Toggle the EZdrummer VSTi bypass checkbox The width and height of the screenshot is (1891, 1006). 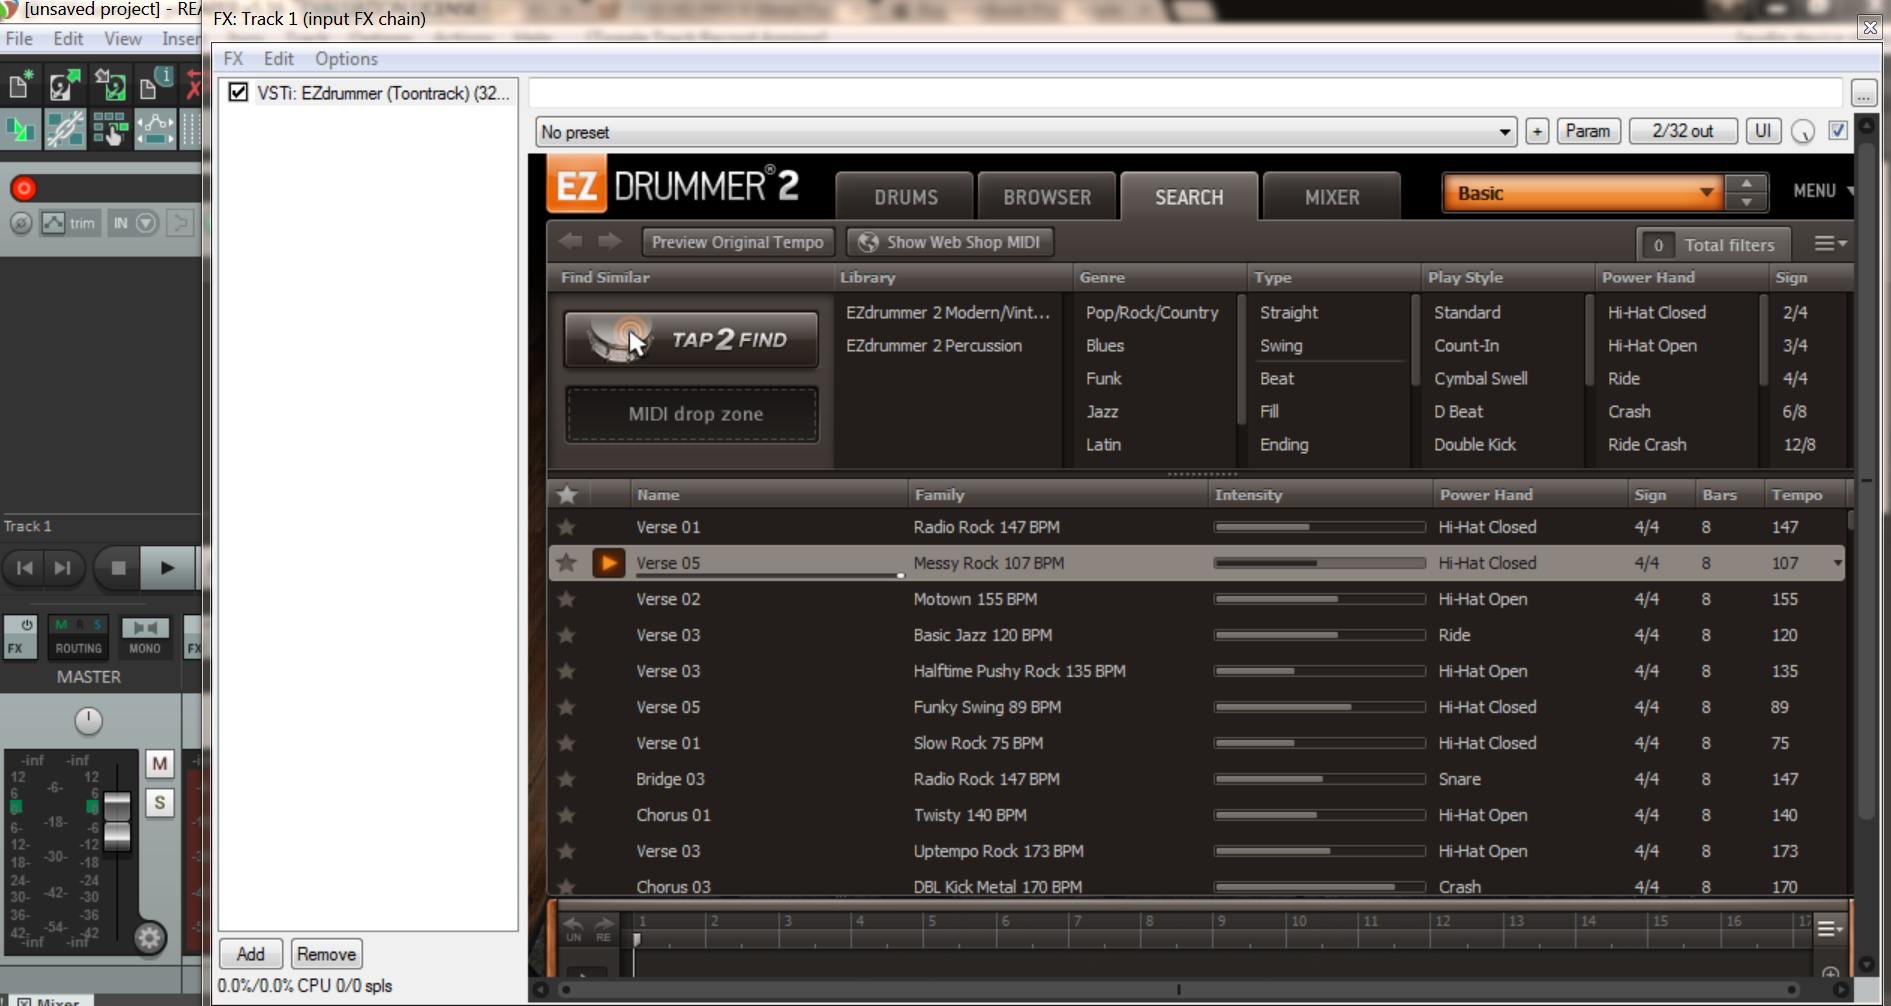coord(238,92)
